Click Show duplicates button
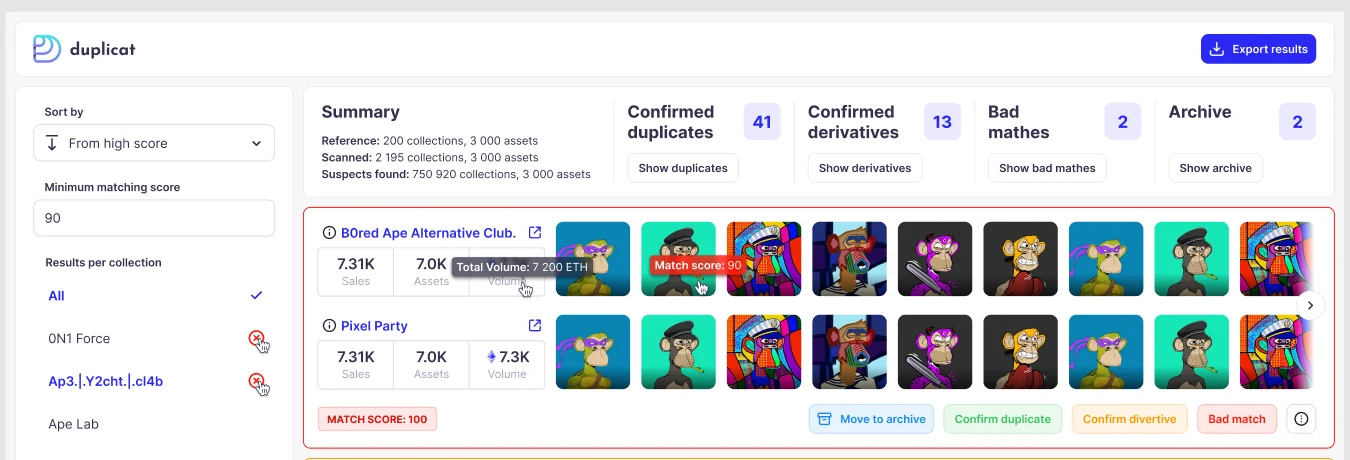The height and width of the screenshot is (460, 1350). (683, 168)
